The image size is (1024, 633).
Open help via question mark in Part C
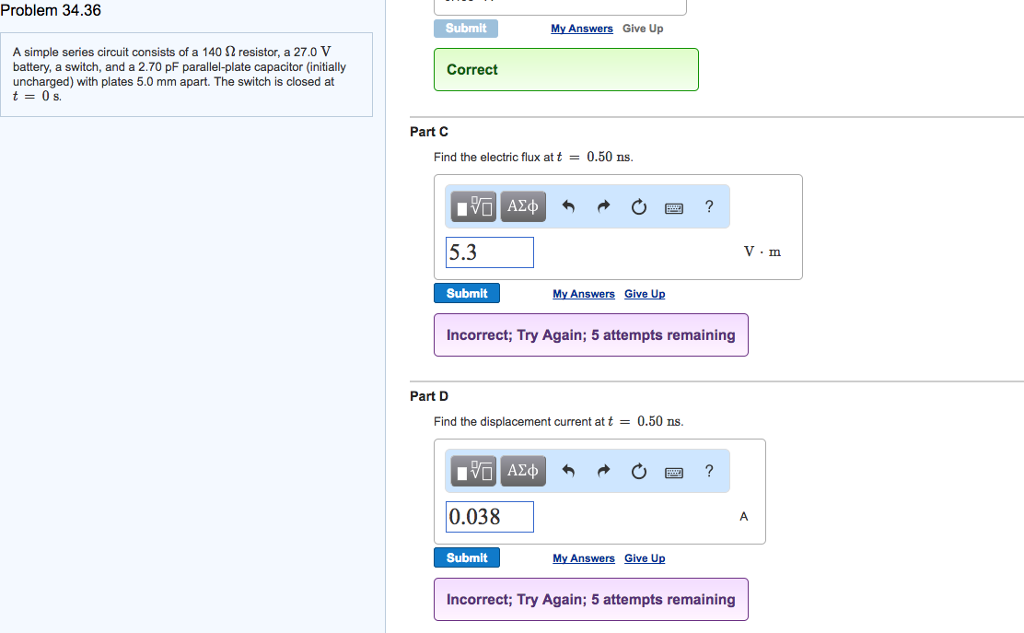point(709,207)
